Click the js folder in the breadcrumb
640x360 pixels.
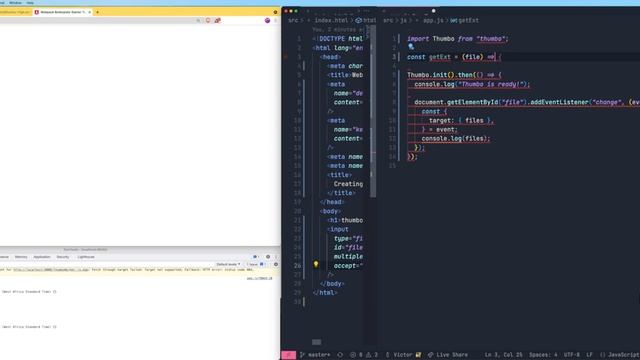tap(403, 20)
